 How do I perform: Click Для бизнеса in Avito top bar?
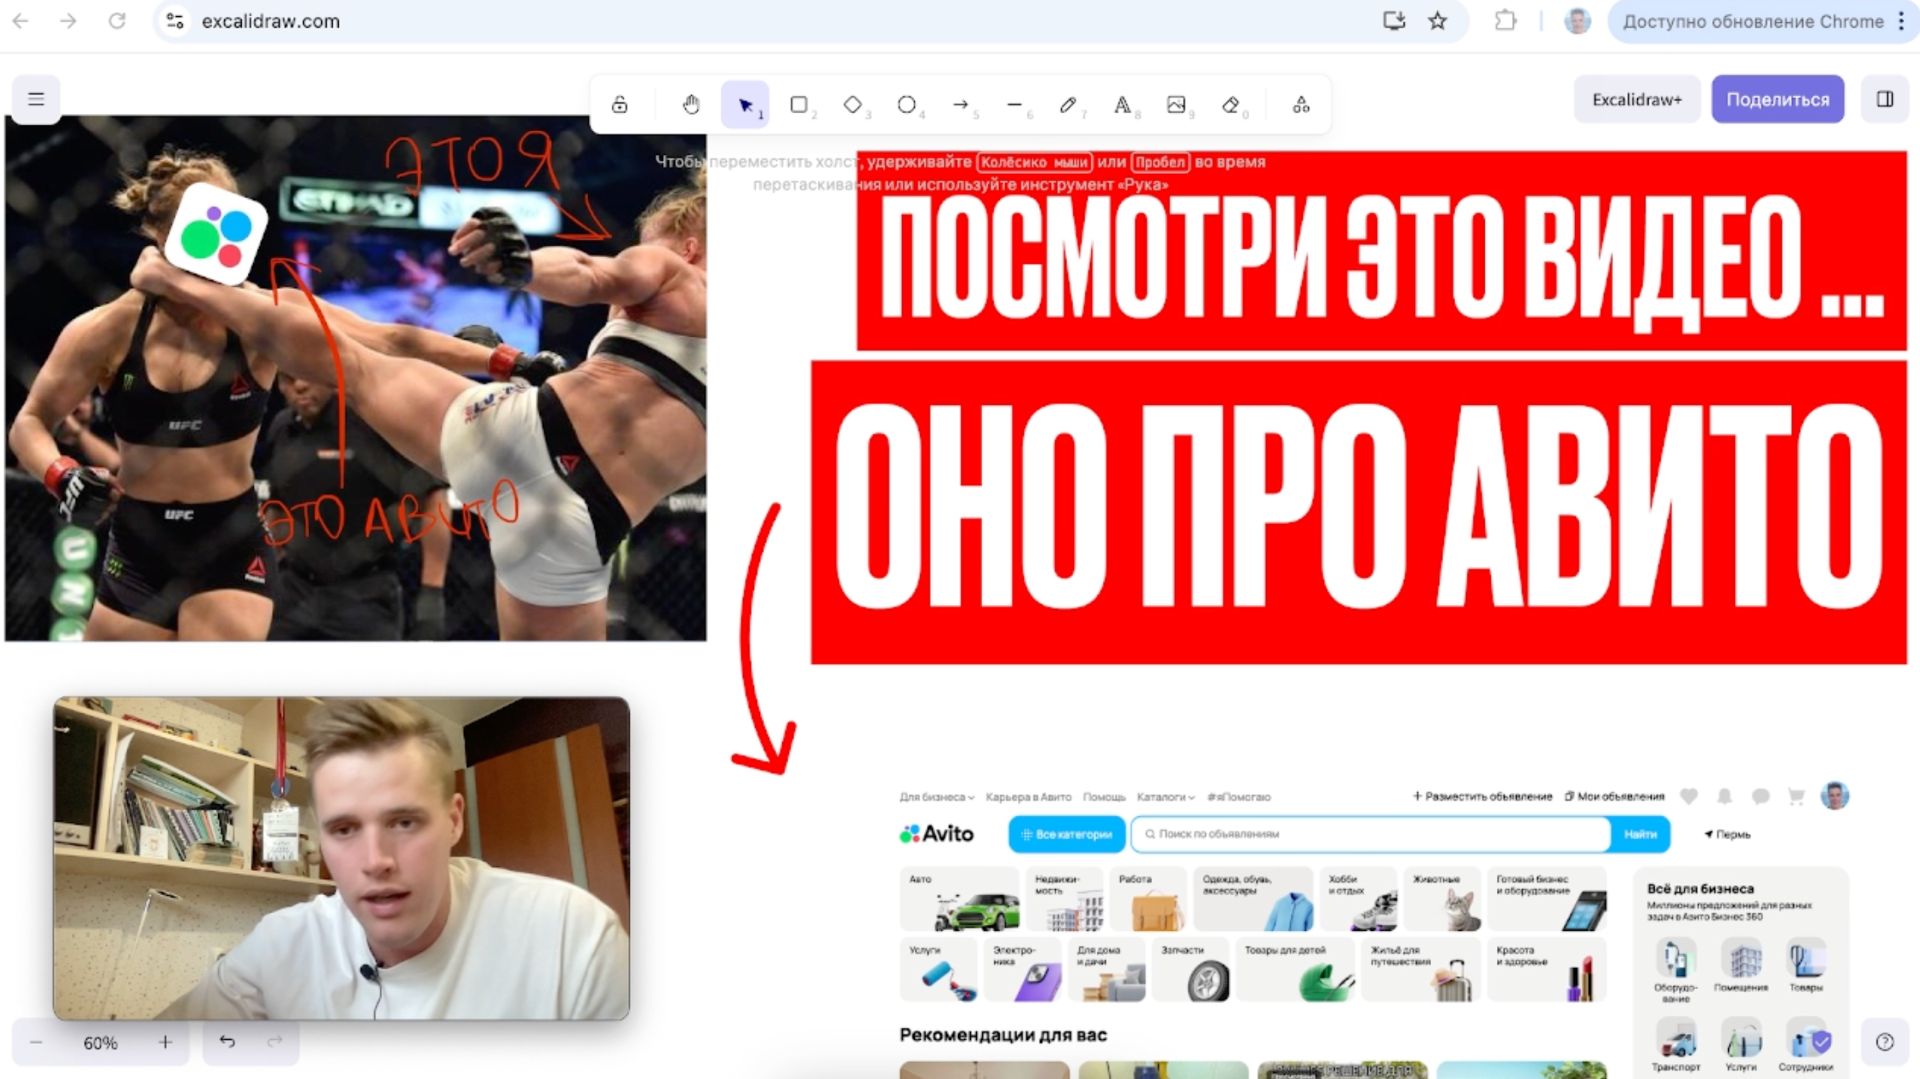click(936, 797)
